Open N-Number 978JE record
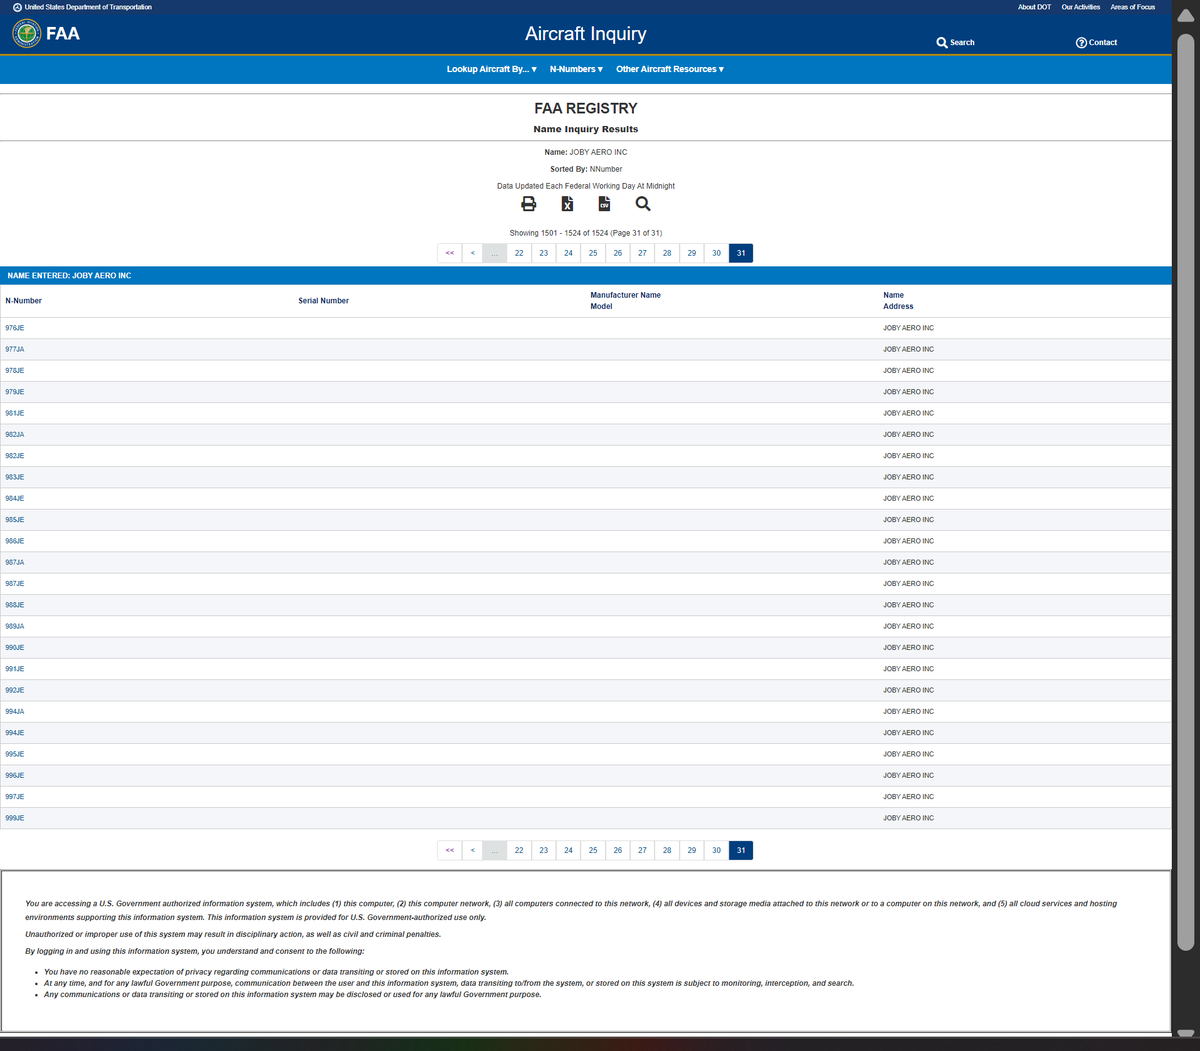The image size is (1200, 1051). 14,370
